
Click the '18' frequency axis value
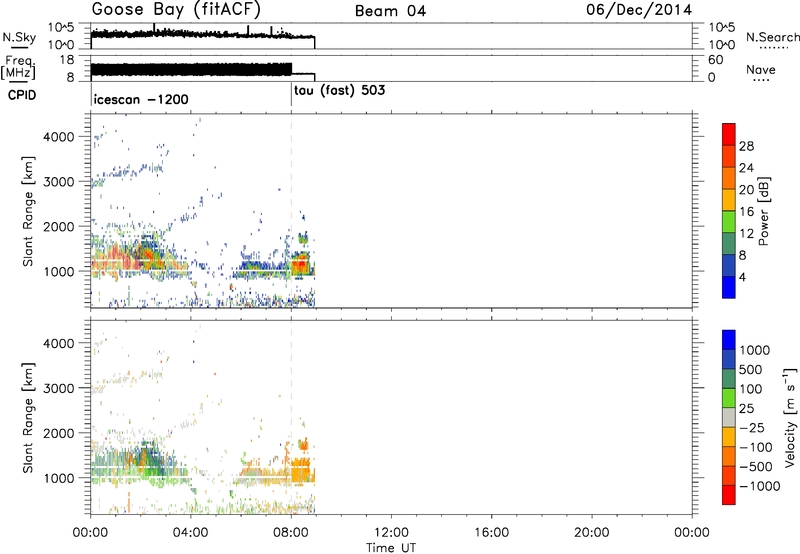[x=67, y=60]
